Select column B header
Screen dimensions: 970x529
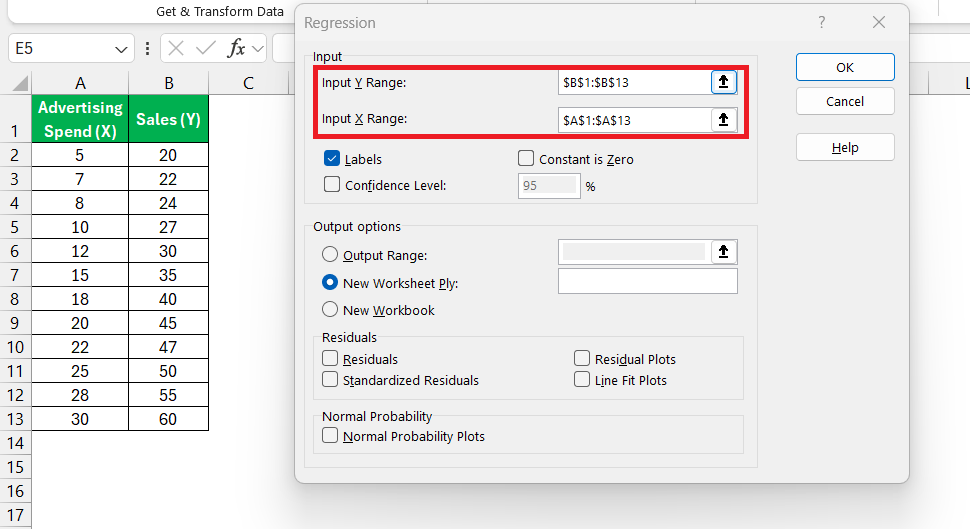click(168, 83)
